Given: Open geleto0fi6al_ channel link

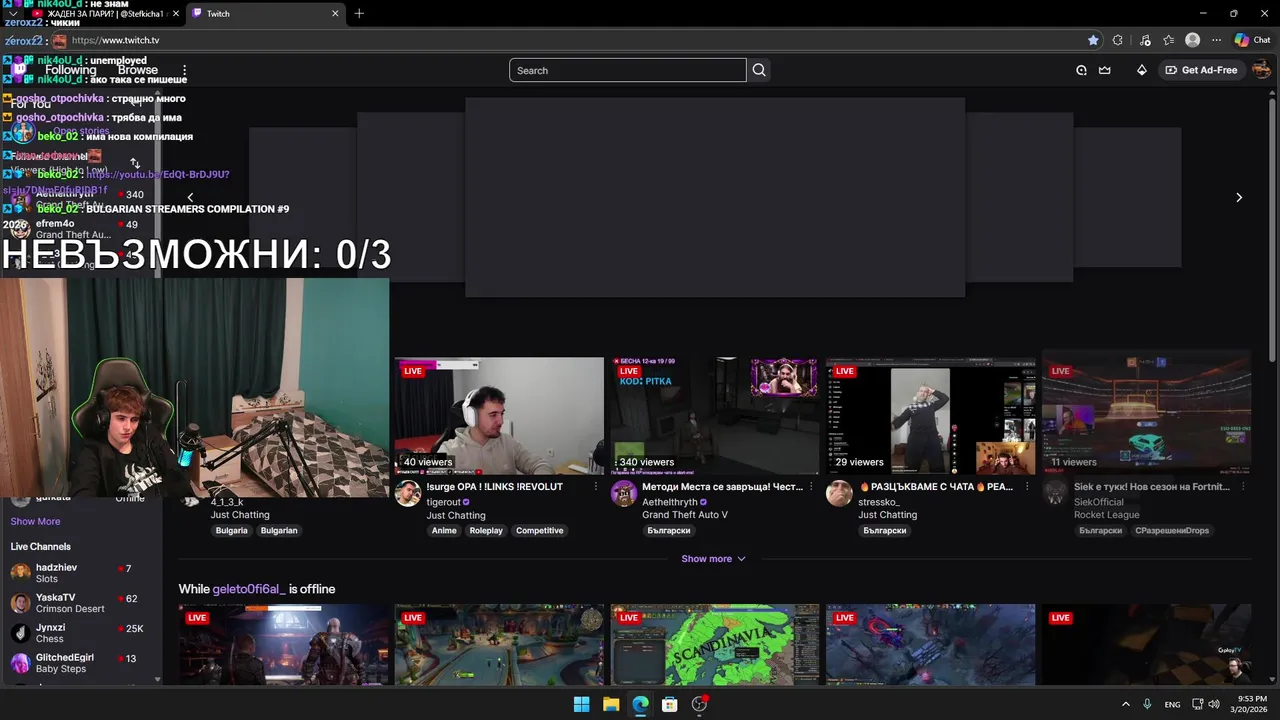Looking at the screenshot, I should [249, 589].
